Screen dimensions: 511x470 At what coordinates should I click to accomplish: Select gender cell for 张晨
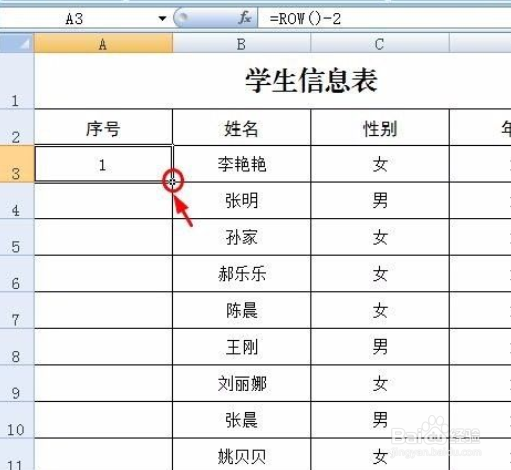coord(380,420)
